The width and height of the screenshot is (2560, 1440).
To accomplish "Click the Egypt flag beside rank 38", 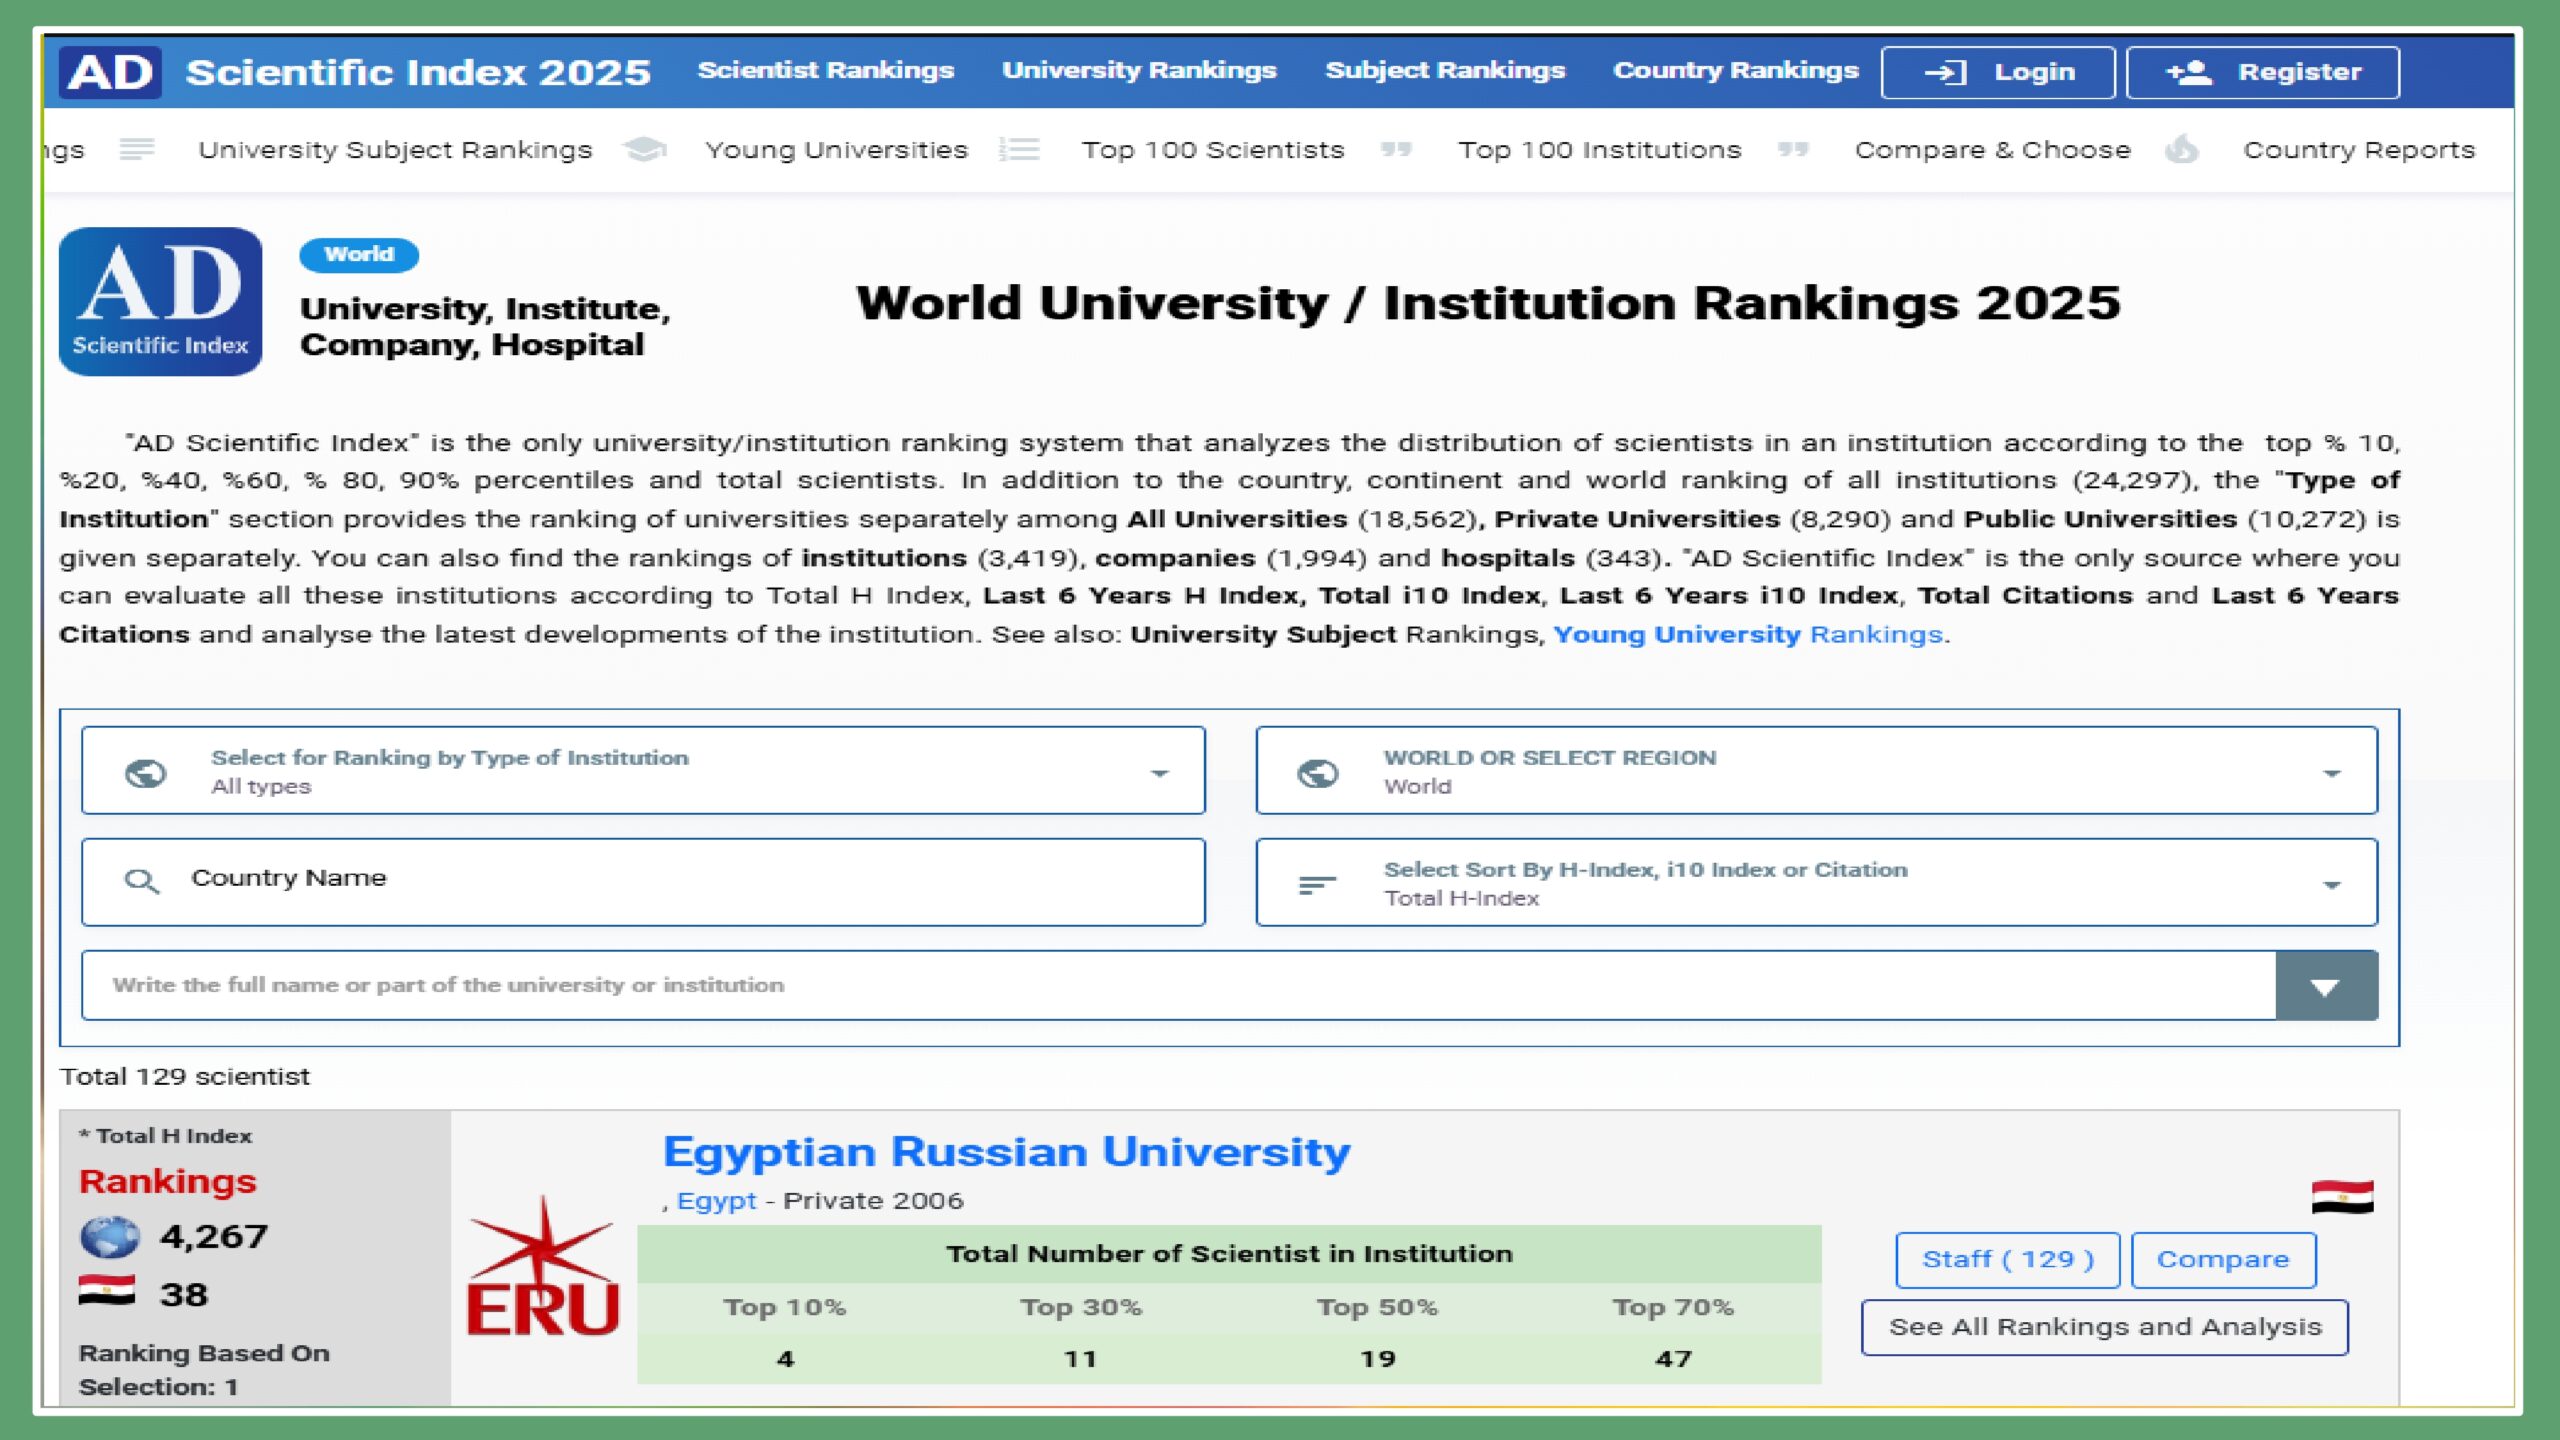I will click(107, 1291).
